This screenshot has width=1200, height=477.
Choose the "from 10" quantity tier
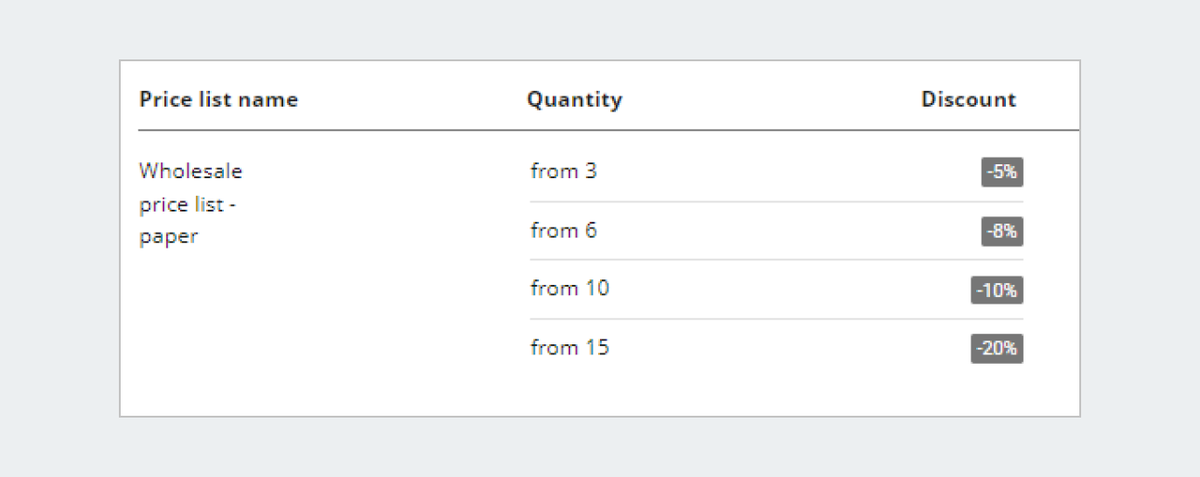point(776,290)
